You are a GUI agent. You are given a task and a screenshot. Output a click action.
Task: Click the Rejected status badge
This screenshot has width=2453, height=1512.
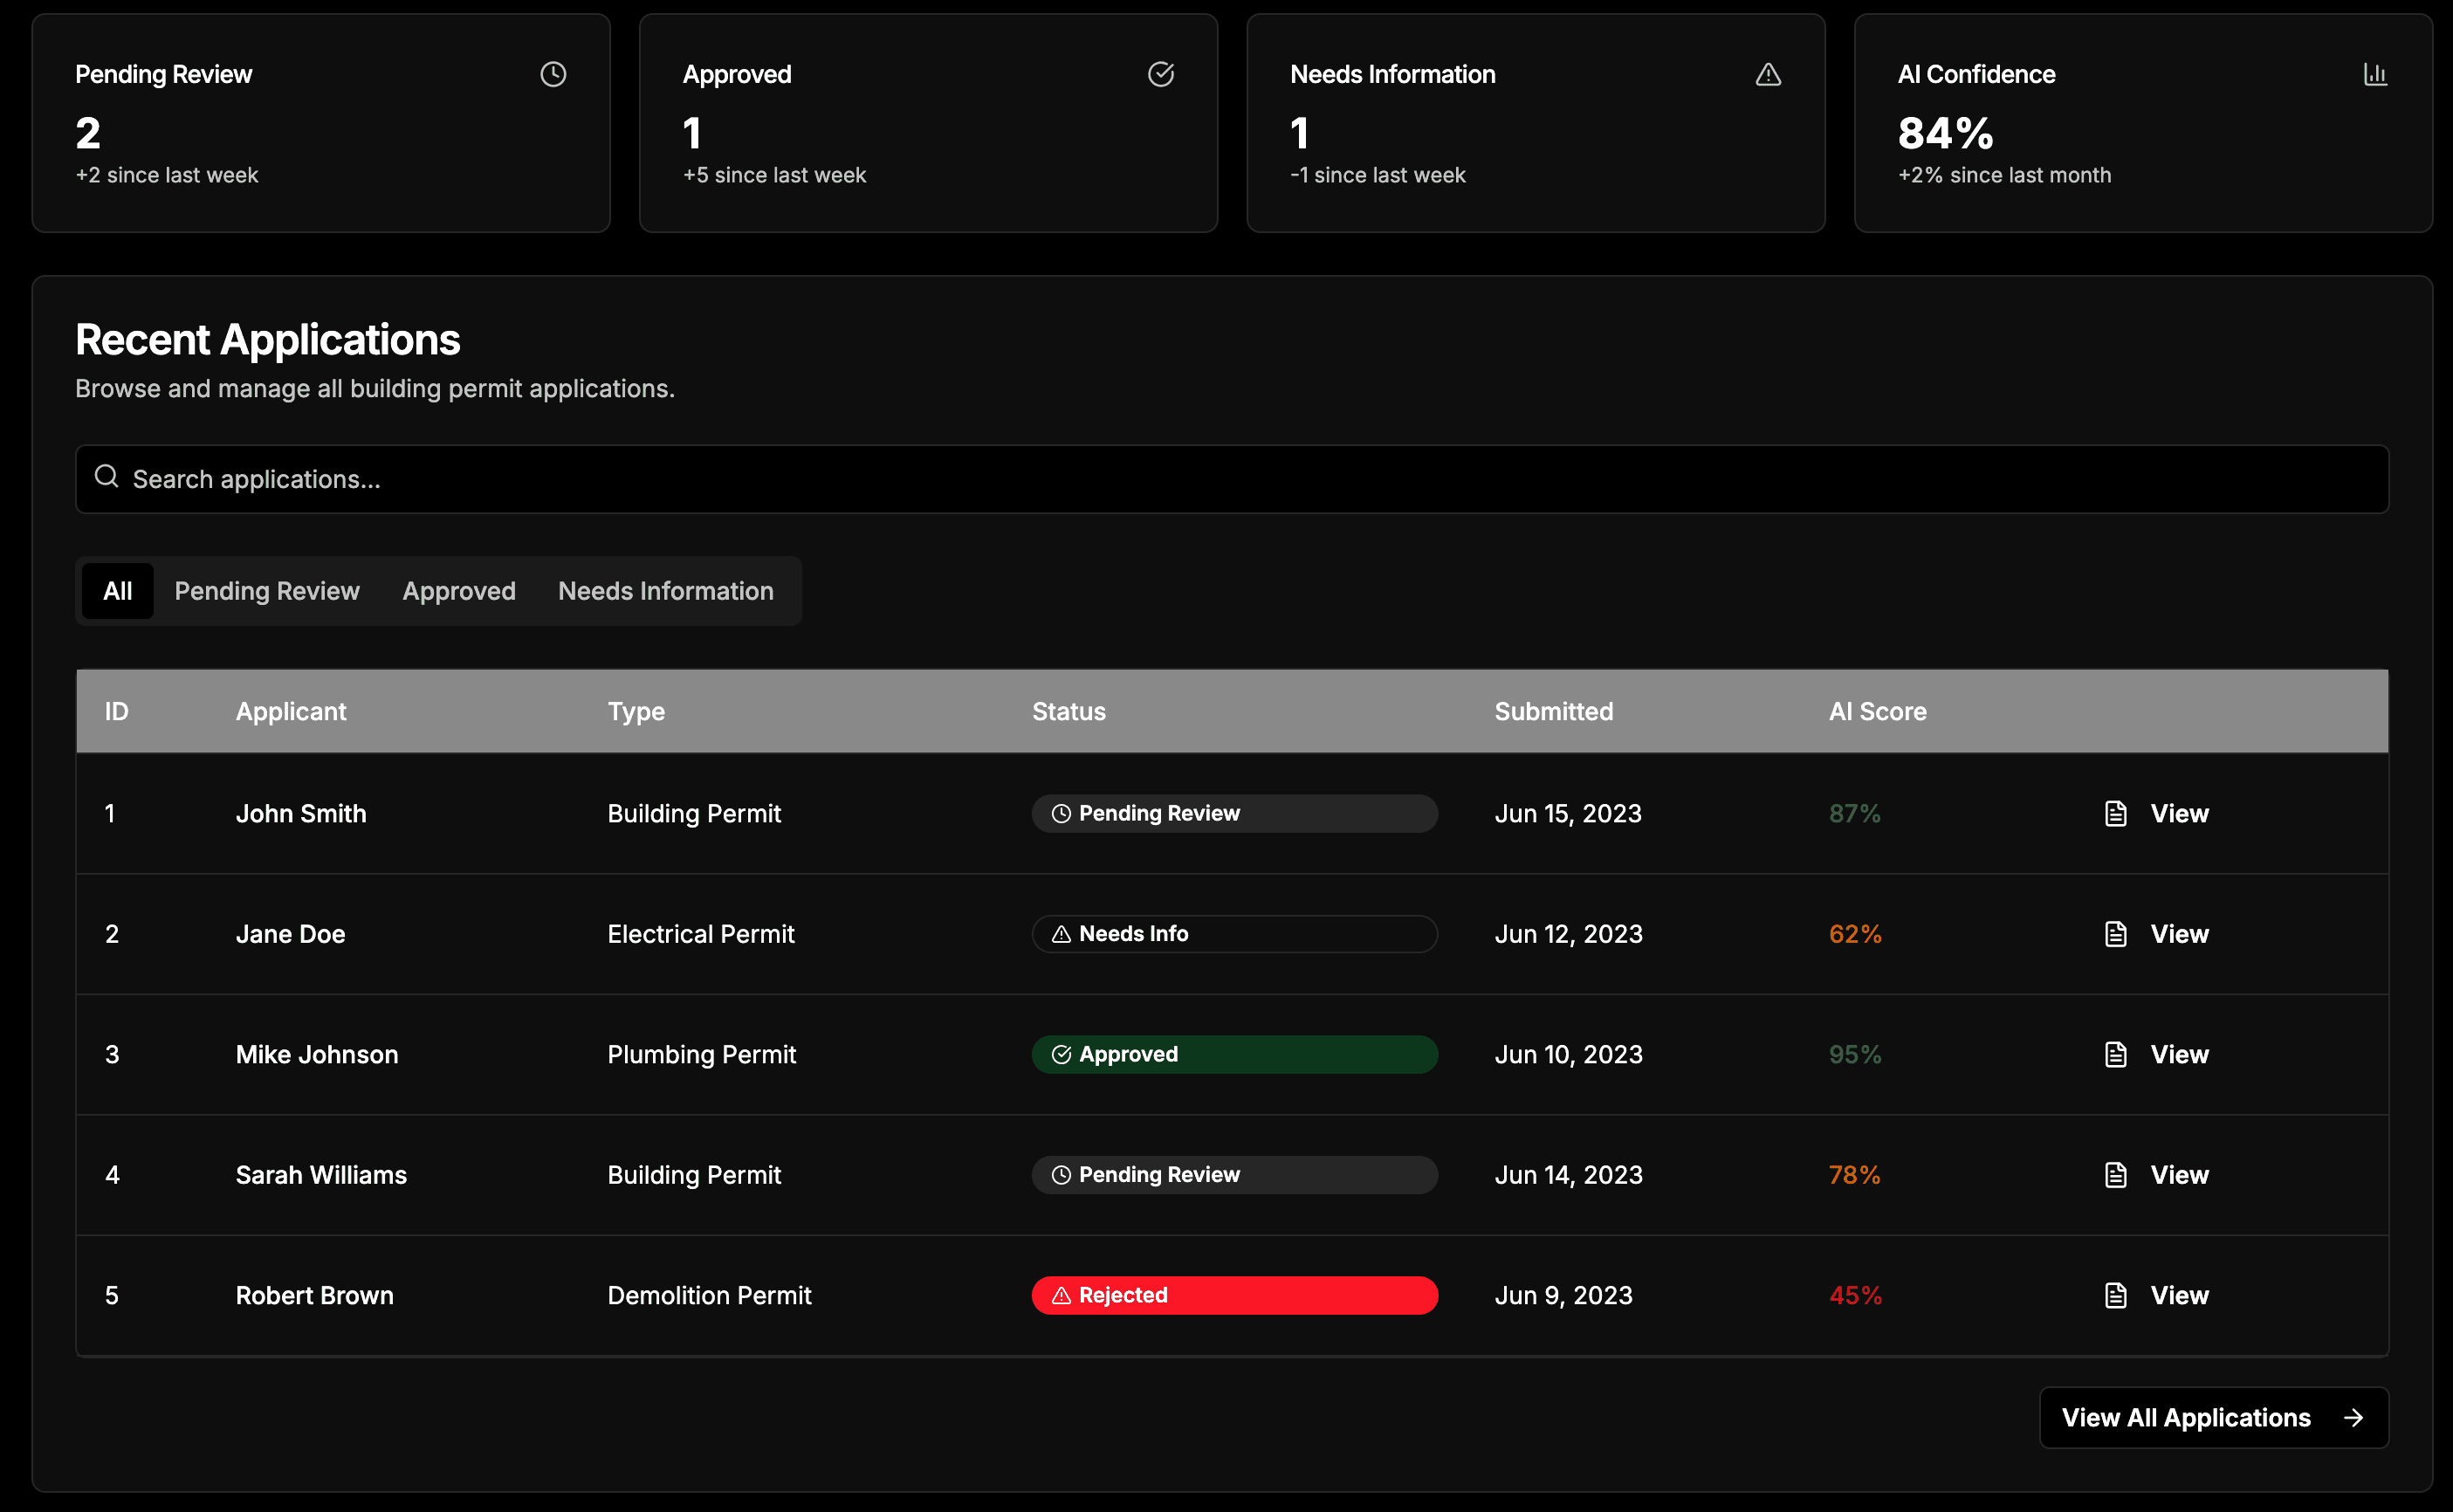pyautogui.click(x=1235, y=1295)
